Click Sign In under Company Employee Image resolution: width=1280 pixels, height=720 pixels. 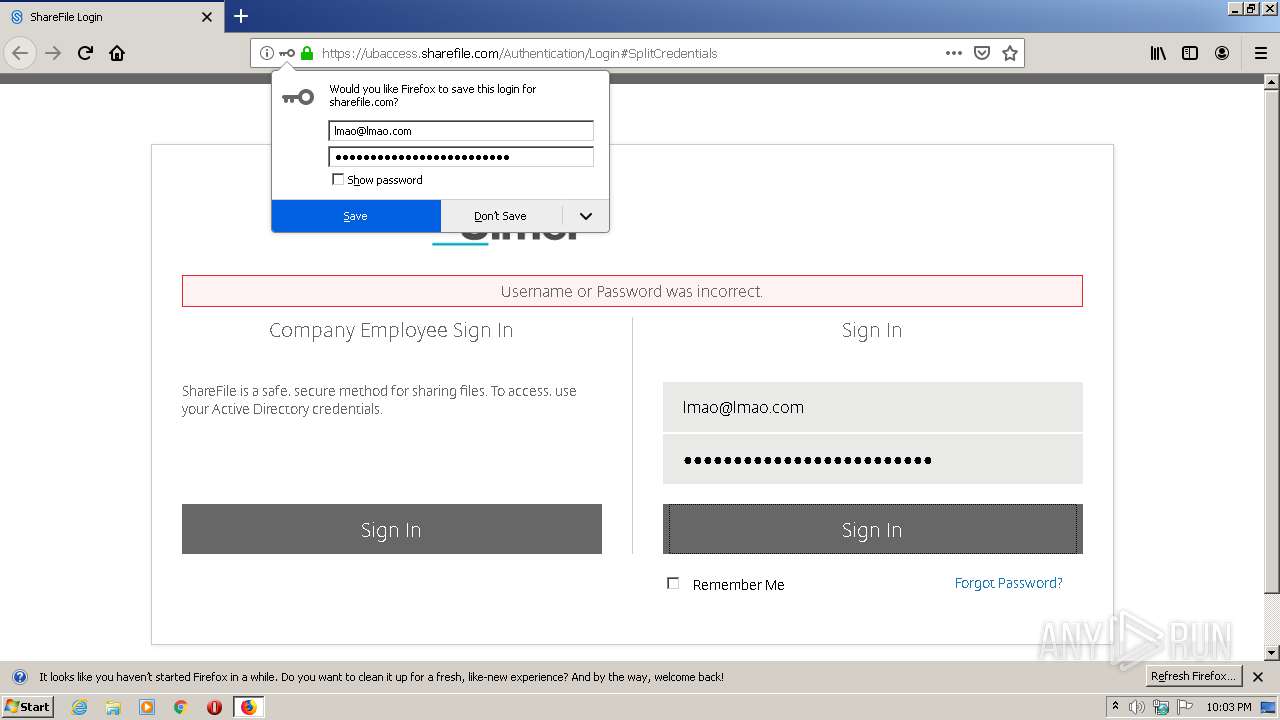click(x=391, y=529)
